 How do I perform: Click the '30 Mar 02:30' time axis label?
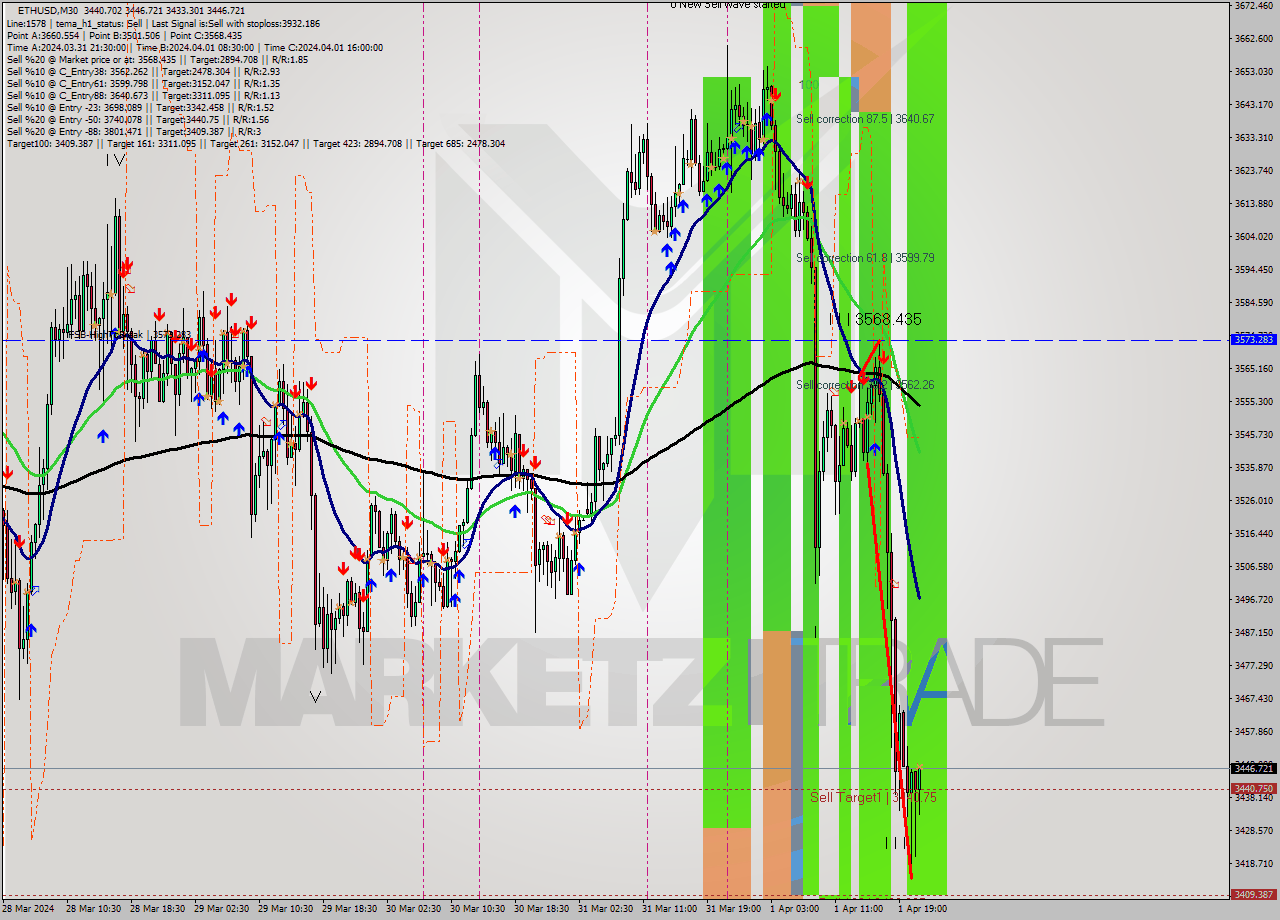coord(412,909)
